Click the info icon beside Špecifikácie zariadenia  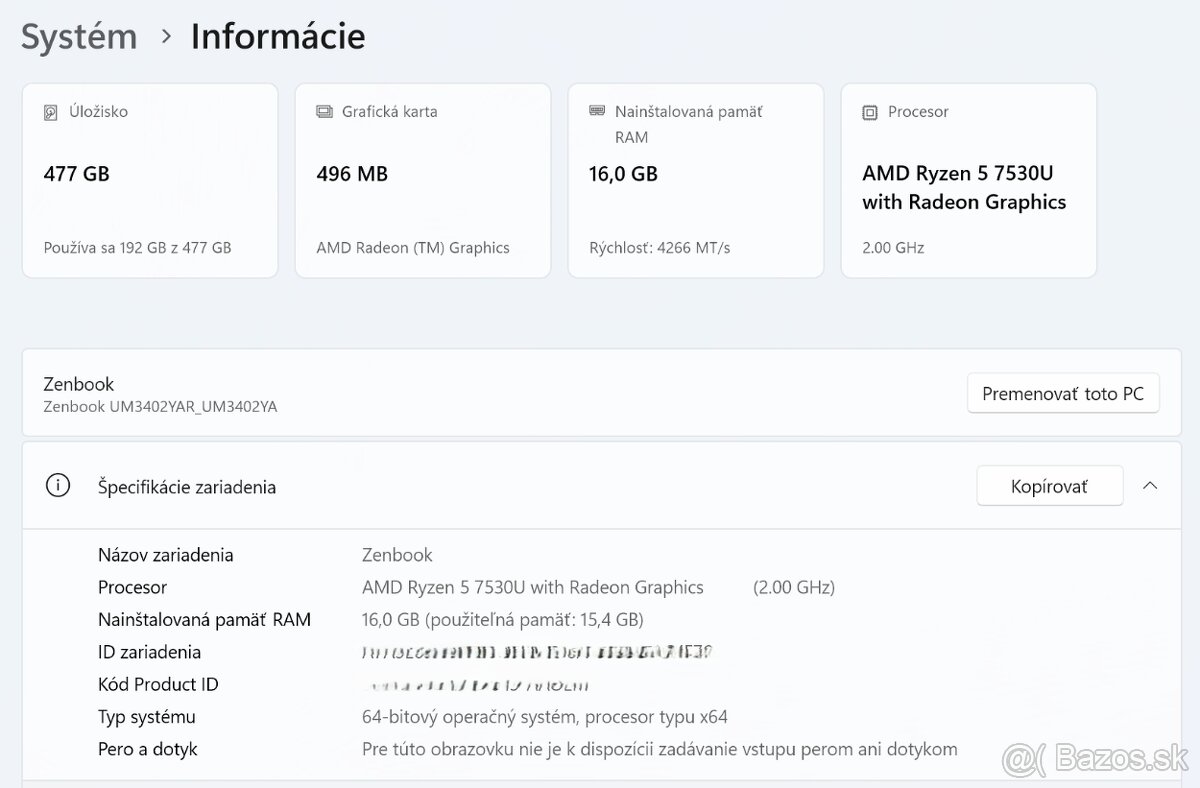click(x=58, y=486)
